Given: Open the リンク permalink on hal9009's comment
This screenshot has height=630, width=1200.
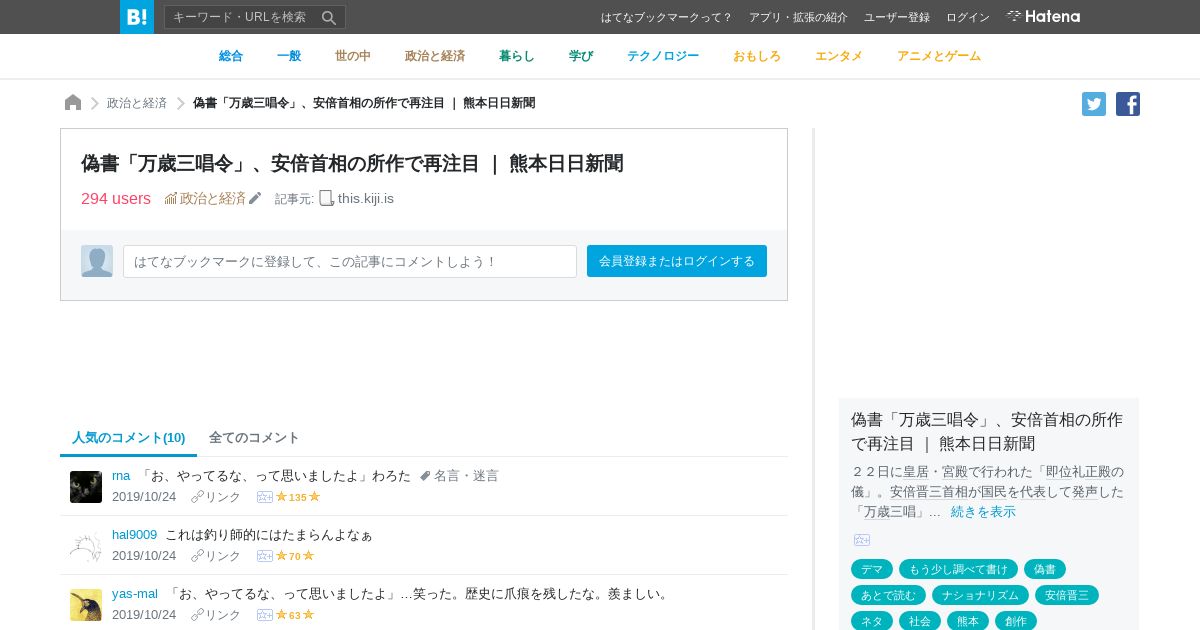Looking at the screenshot, I should [x=216, y=556].
